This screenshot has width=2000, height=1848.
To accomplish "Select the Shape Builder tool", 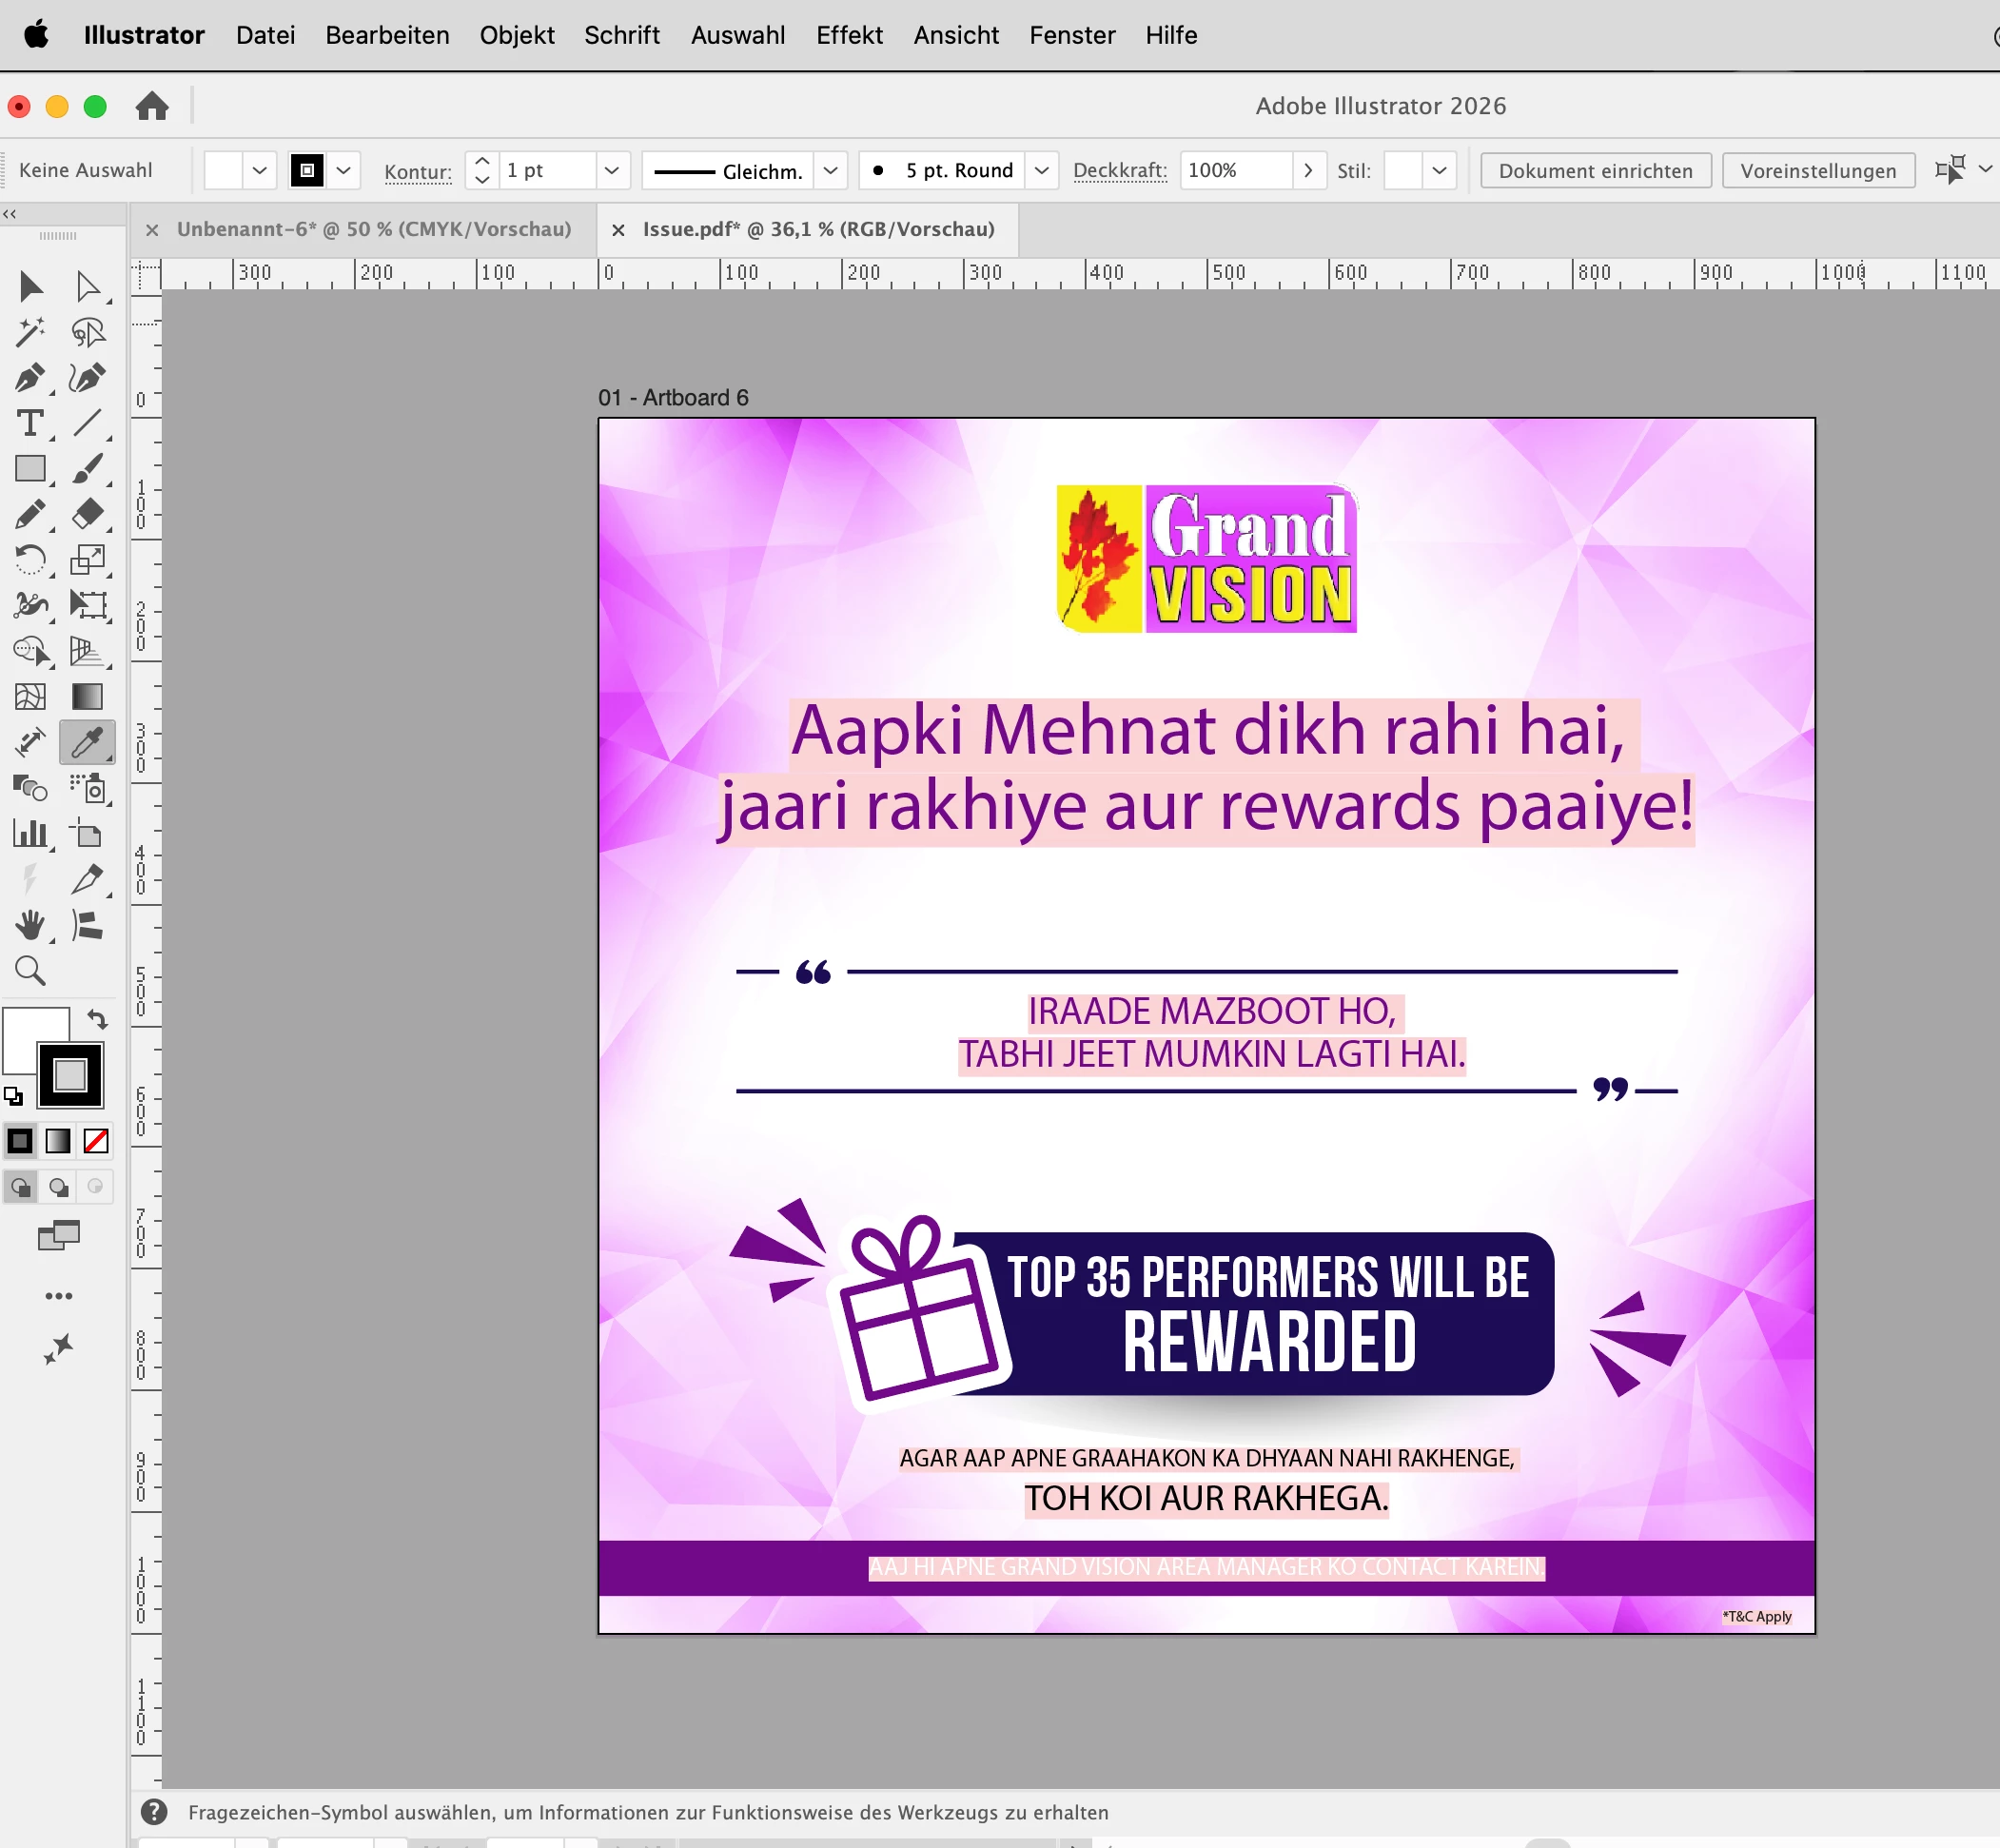I will click(x=30, y=651).
